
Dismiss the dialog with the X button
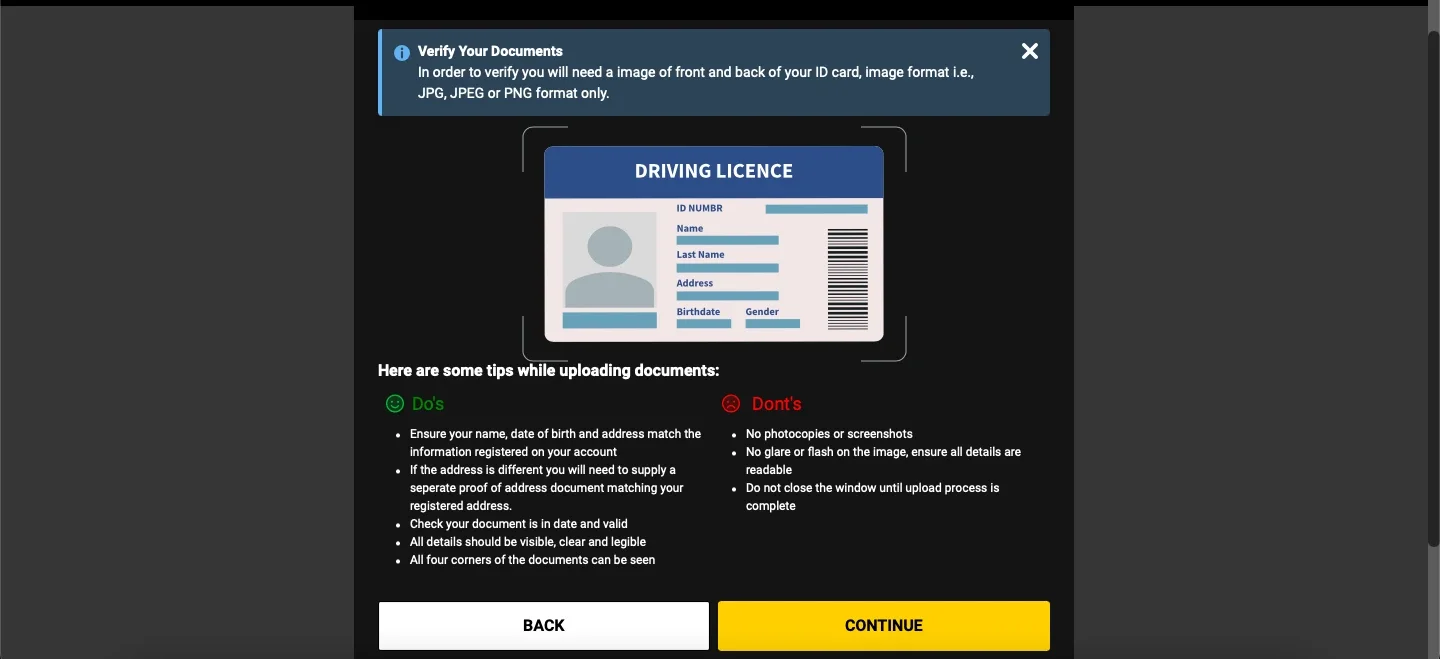coord(1029,51)
